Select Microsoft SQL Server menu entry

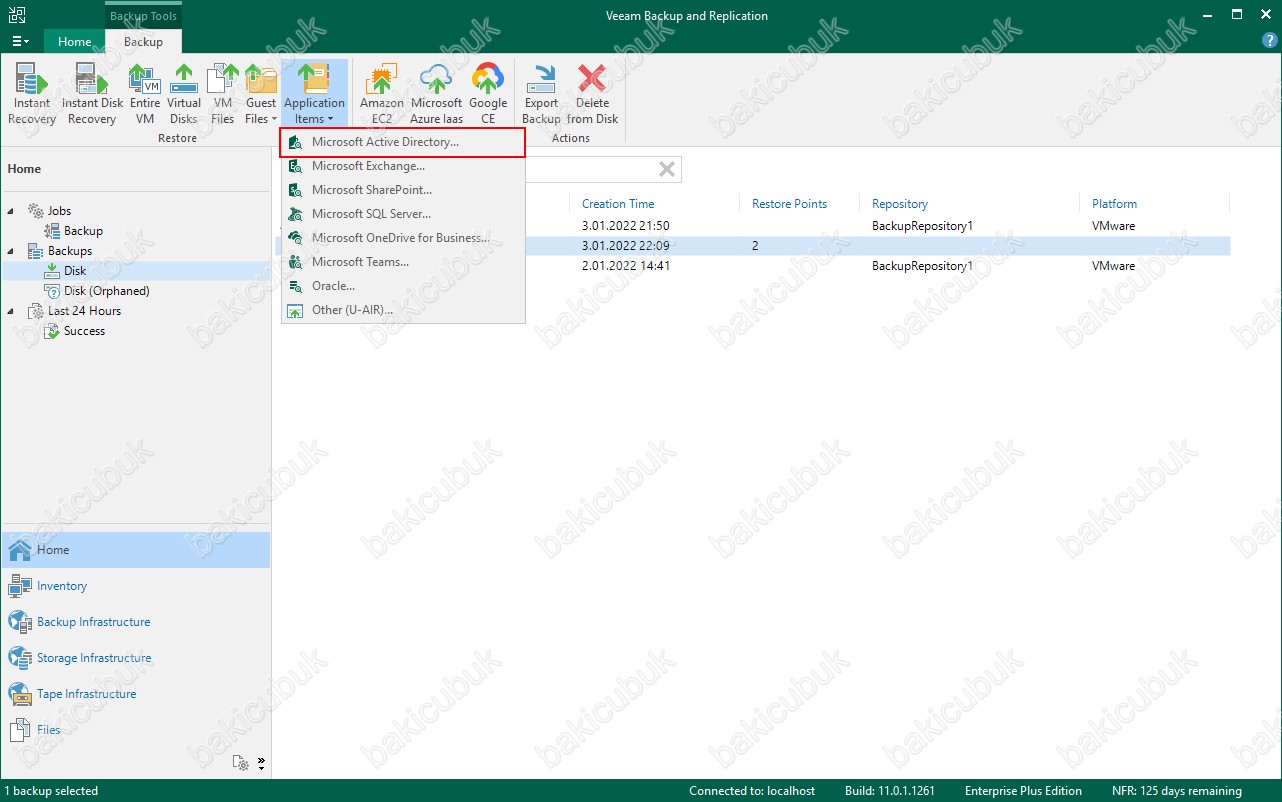(x=402, y=214)
